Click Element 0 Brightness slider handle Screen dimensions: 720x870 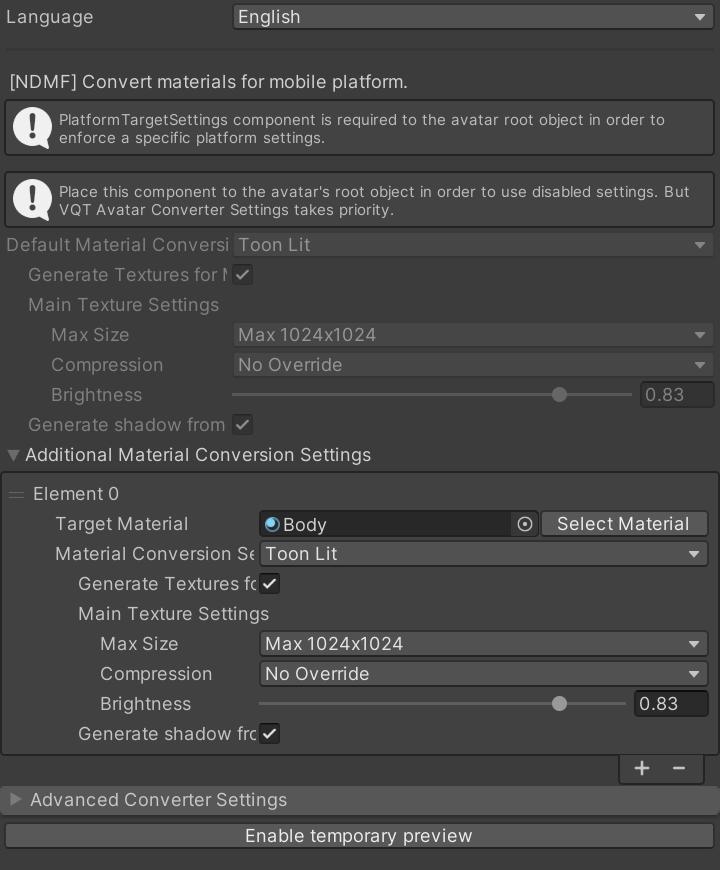pyautogui.click(x=559, y=704)
